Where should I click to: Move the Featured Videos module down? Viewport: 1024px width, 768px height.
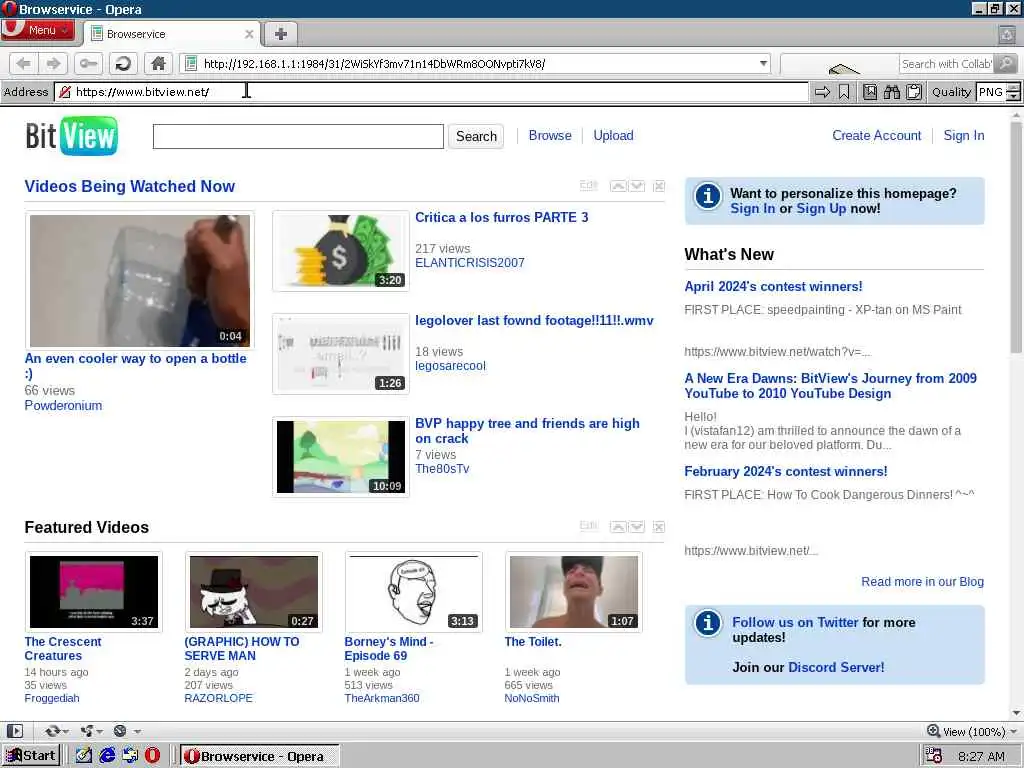click(x=637, y=527)
